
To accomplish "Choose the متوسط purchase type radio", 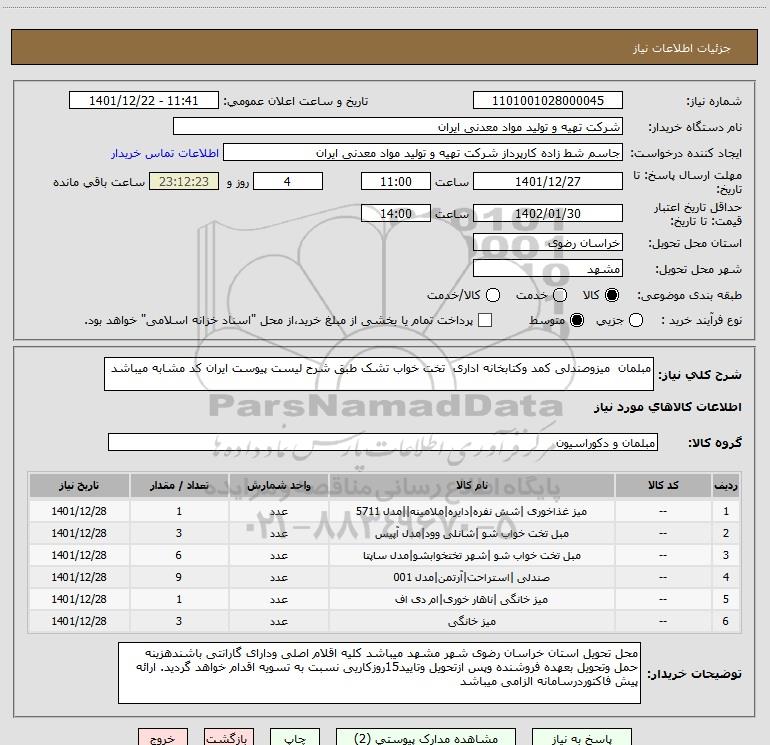I will tap(577, 320).
